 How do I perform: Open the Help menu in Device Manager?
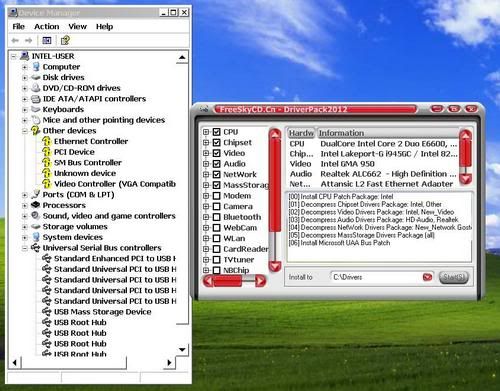coord(105,26)
